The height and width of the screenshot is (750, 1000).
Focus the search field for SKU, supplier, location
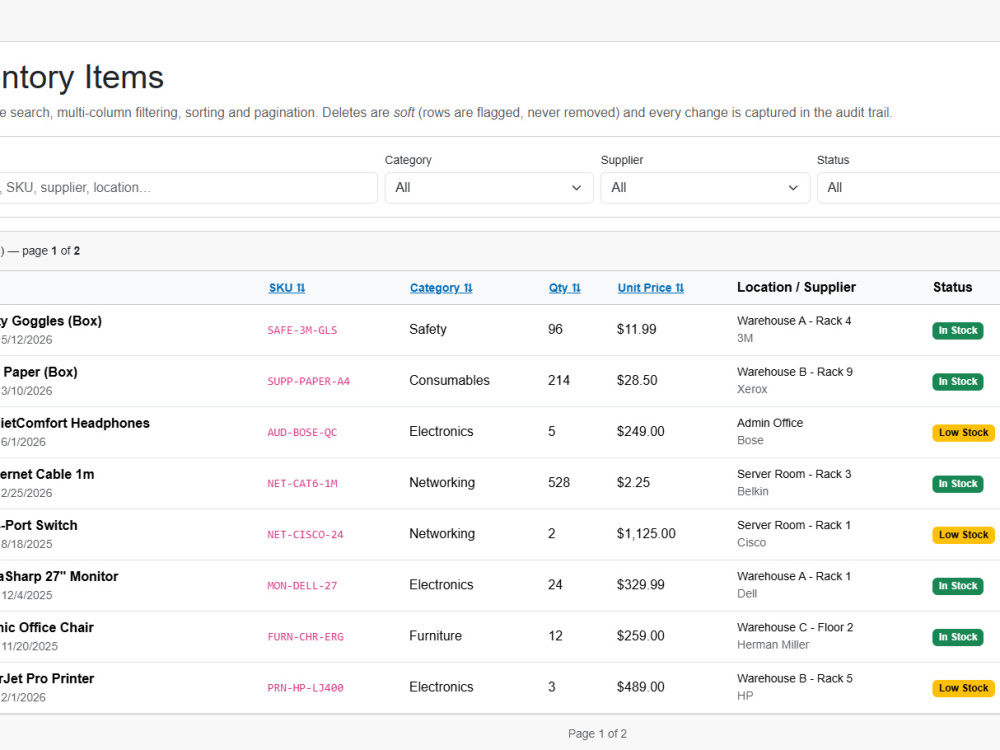(x=188, y=188)
